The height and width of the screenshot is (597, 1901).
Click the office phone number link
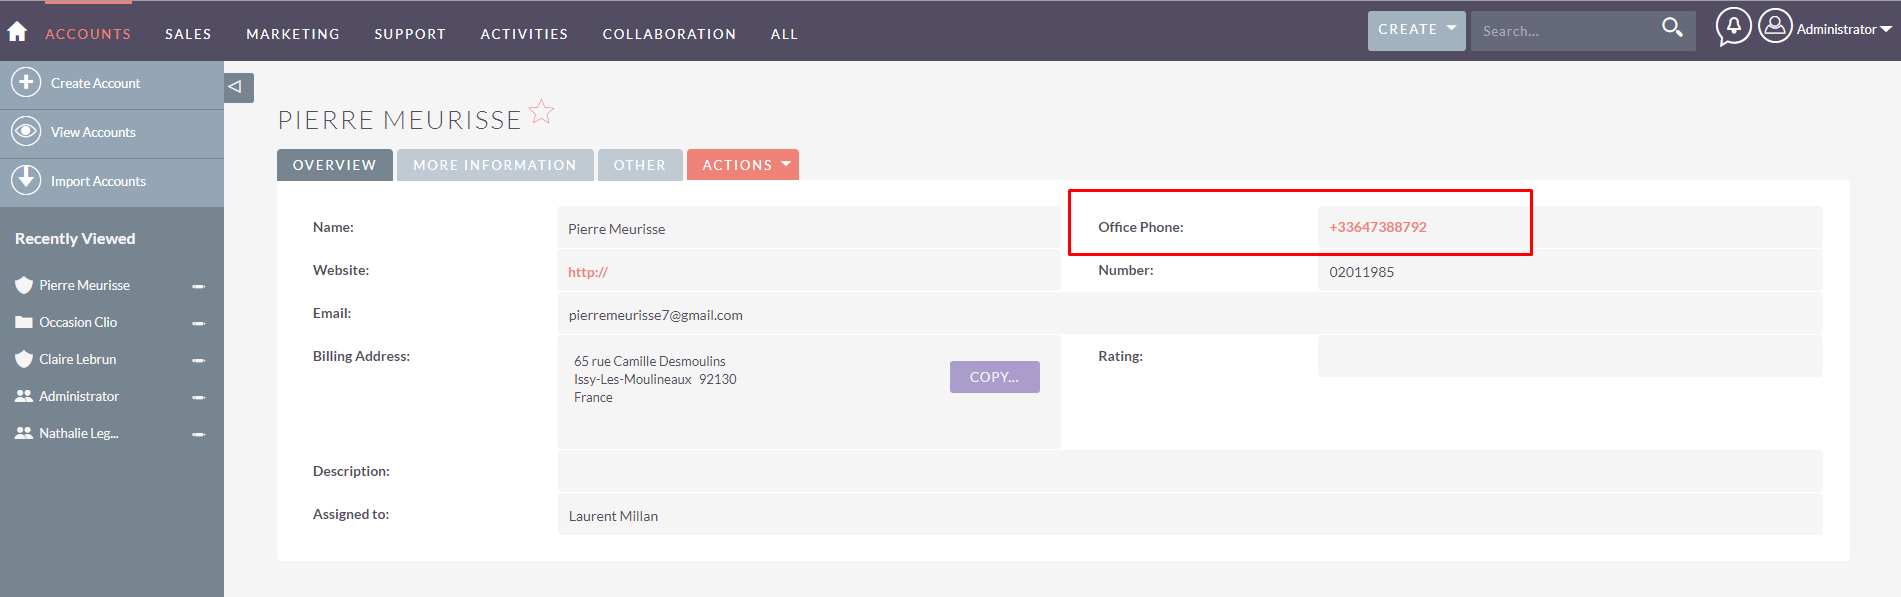coord(1377,227)
